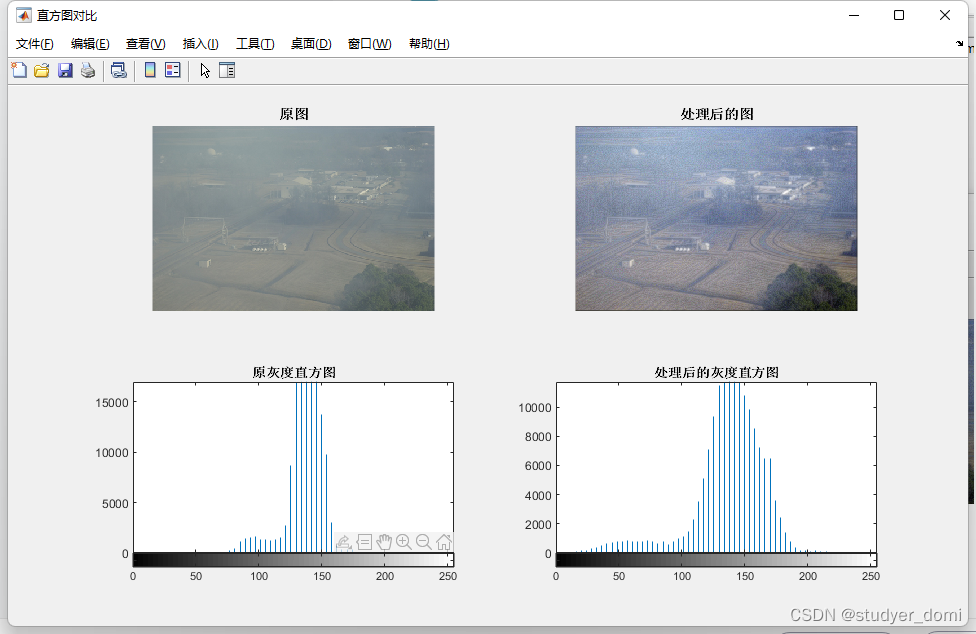Click the New Figure toolbar icon
Screen dimensions: 976x634
click(x=19, y=70)
